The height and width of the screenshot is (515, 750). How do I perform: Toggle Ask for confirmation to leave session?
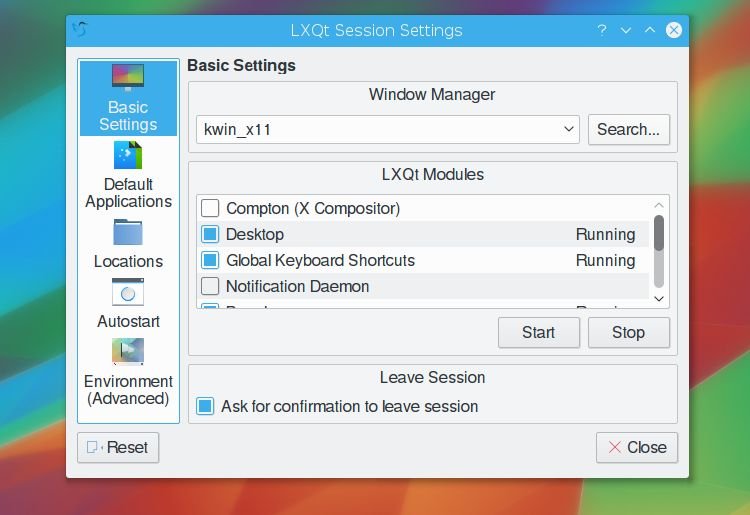coord(205,406)
